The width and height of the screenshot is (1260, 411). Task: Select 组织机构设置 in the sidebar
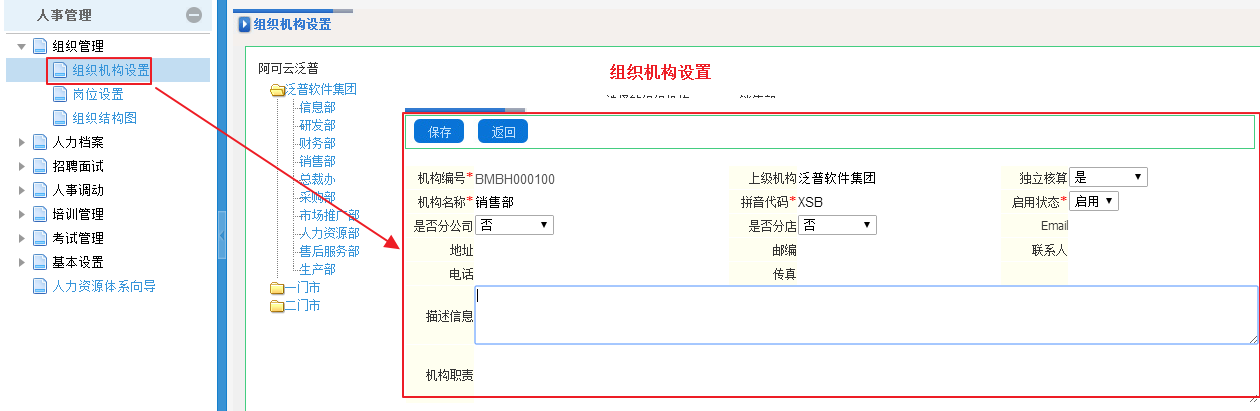click(110, 70)
